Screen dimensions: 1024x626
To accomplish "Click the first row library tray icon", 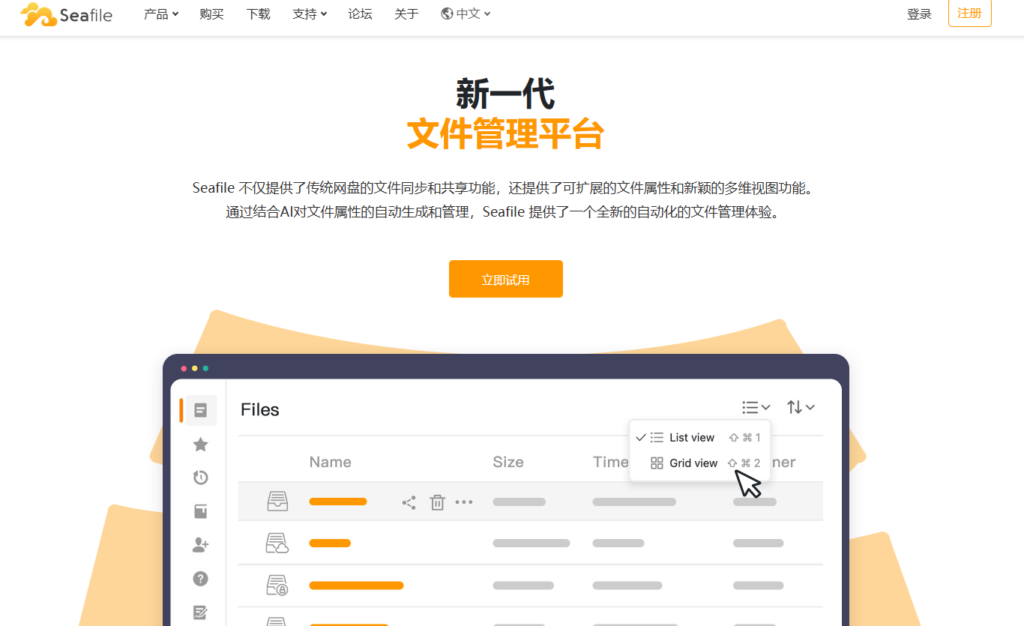I will [278, 501].
